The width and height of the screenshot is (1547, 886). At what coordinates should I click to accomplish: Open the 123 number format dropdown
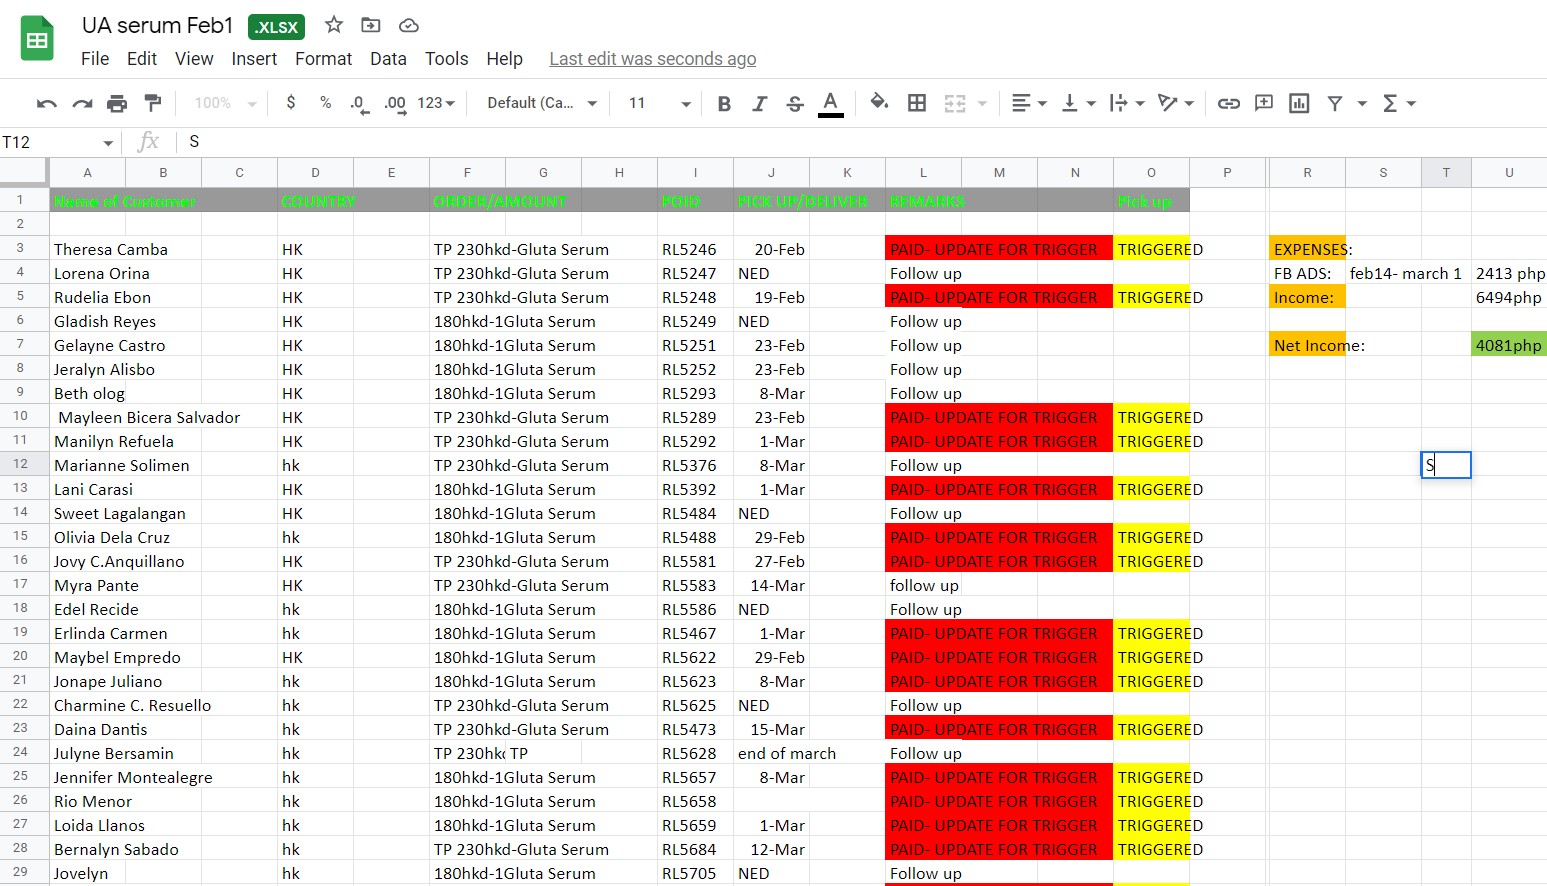click(x=436, y=103)
